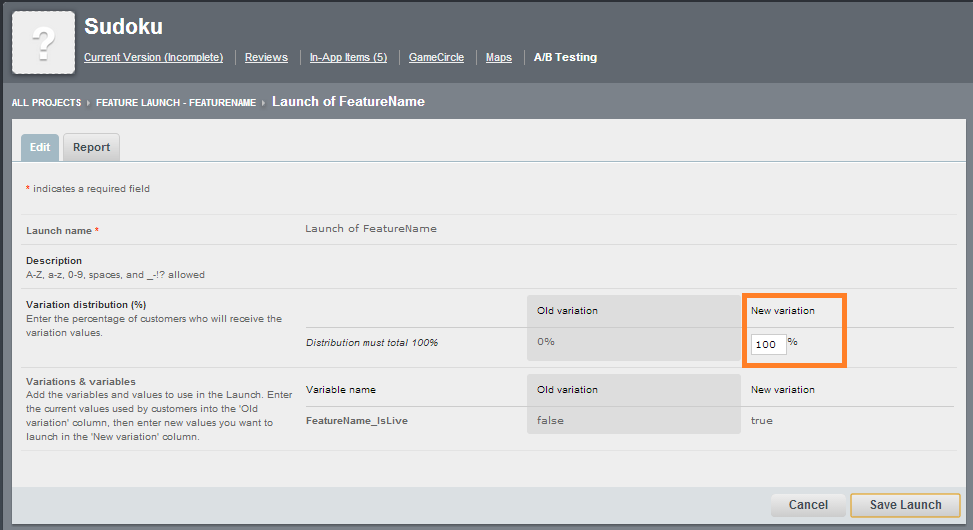Navigate to GameCircle link

(x=436, y=58)
